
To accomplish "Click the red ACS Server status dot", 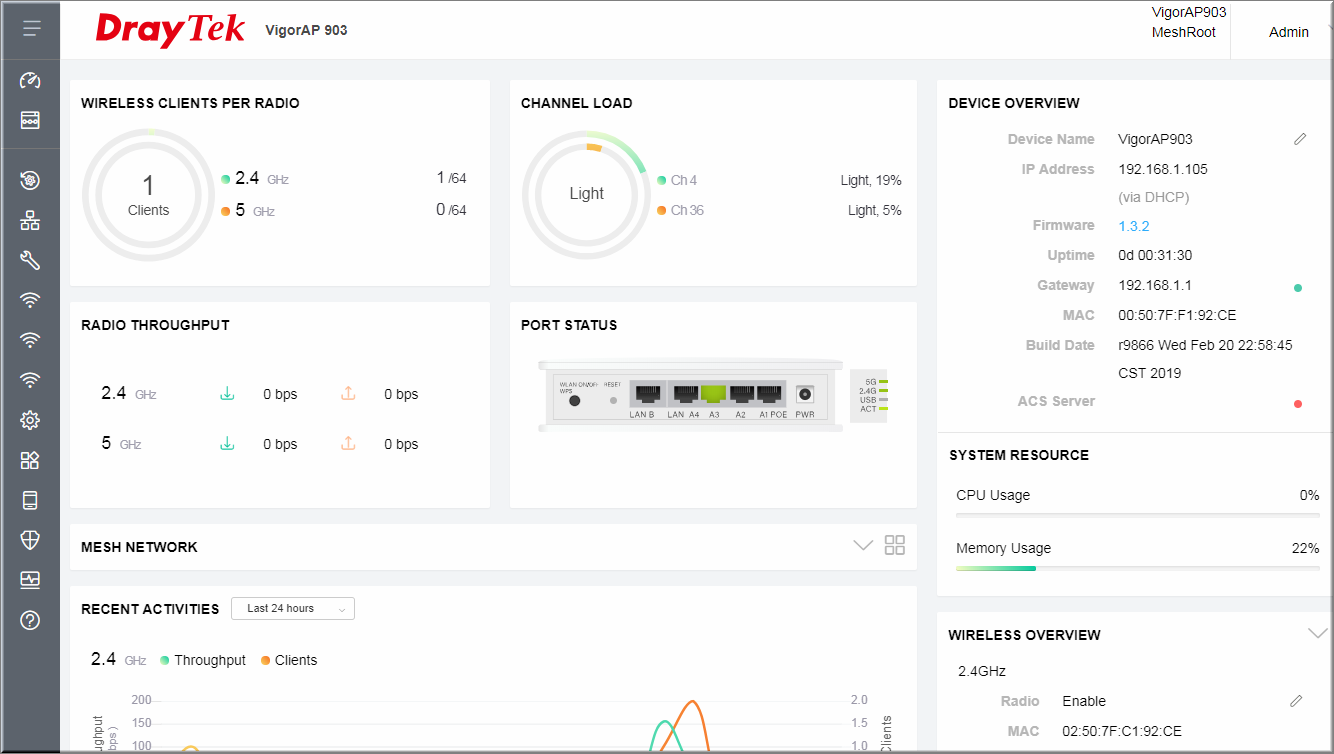I will pos(1298,404).
